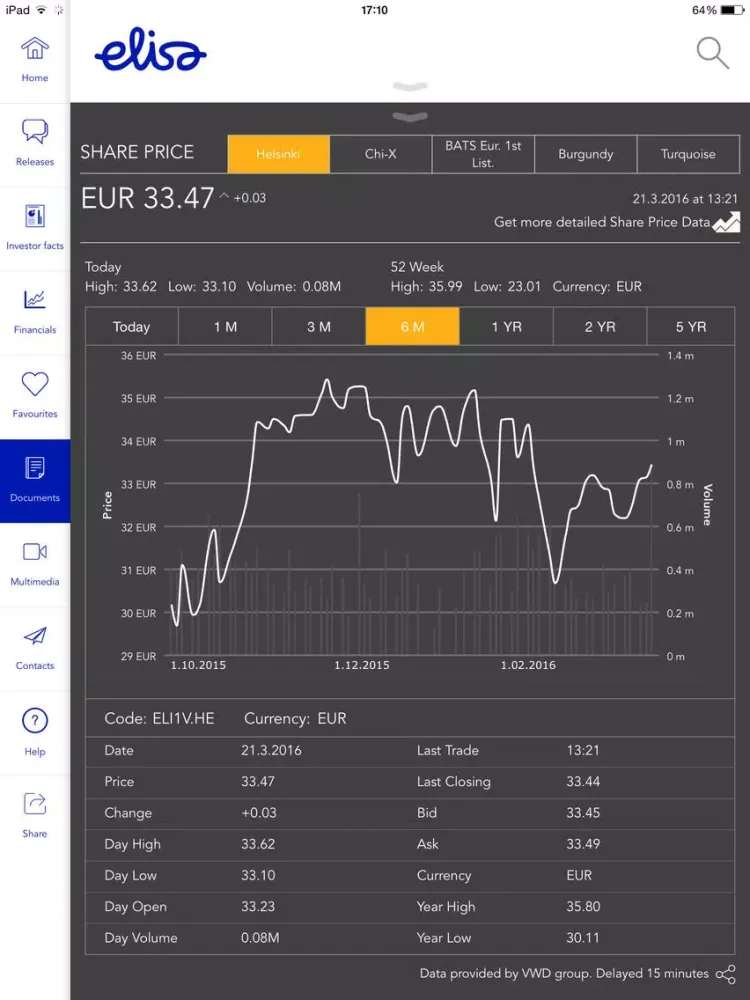Select the Helsinki exchange tab
750x1000 pixels.
(279, 154)
